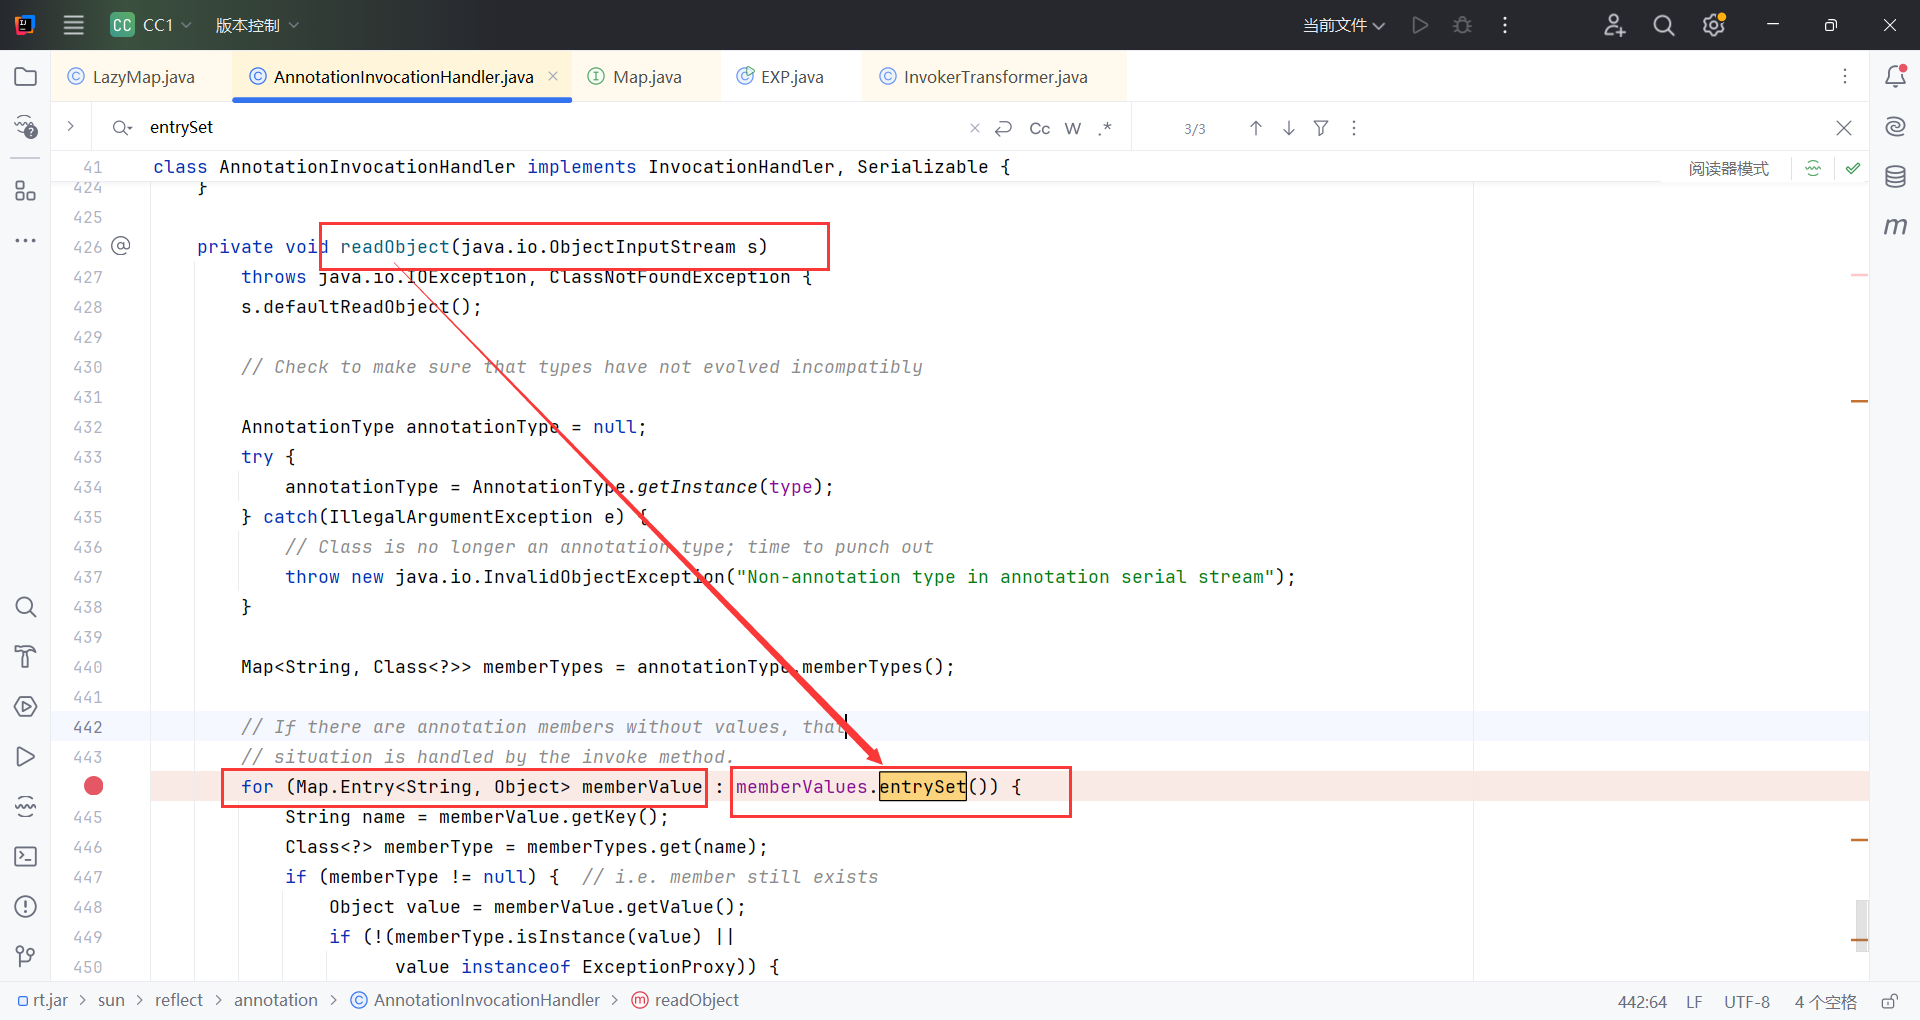This screenshot has height=1020, width=1920.
Task: Toggle Match Case search option
Action: (x=1039, y=128)
